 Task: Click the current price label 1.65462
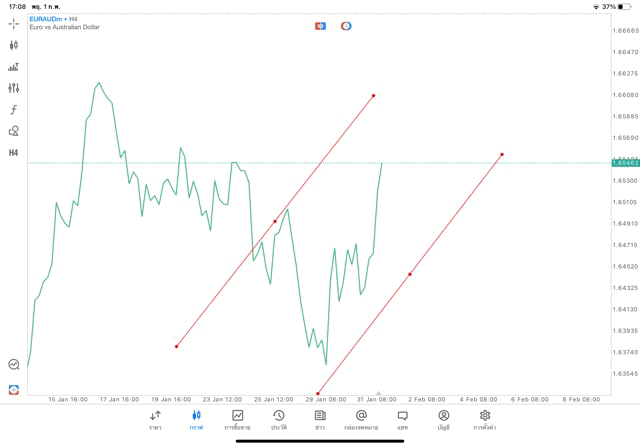click(x=626, y=162)
